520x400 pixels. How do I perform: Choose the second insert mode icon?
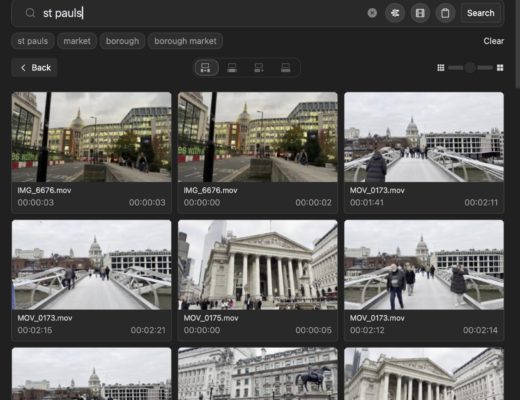click(232, 68)
